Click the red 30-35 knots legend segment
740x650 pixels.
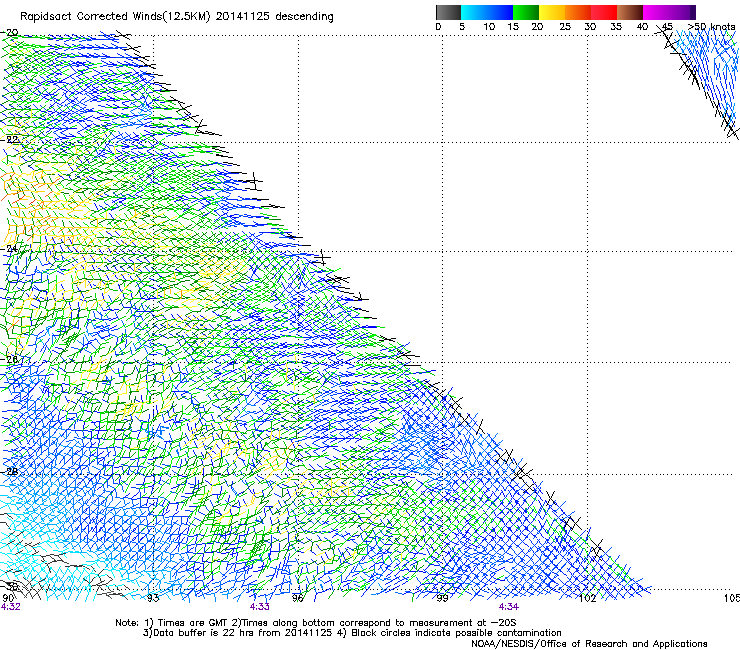pos(604,12)
